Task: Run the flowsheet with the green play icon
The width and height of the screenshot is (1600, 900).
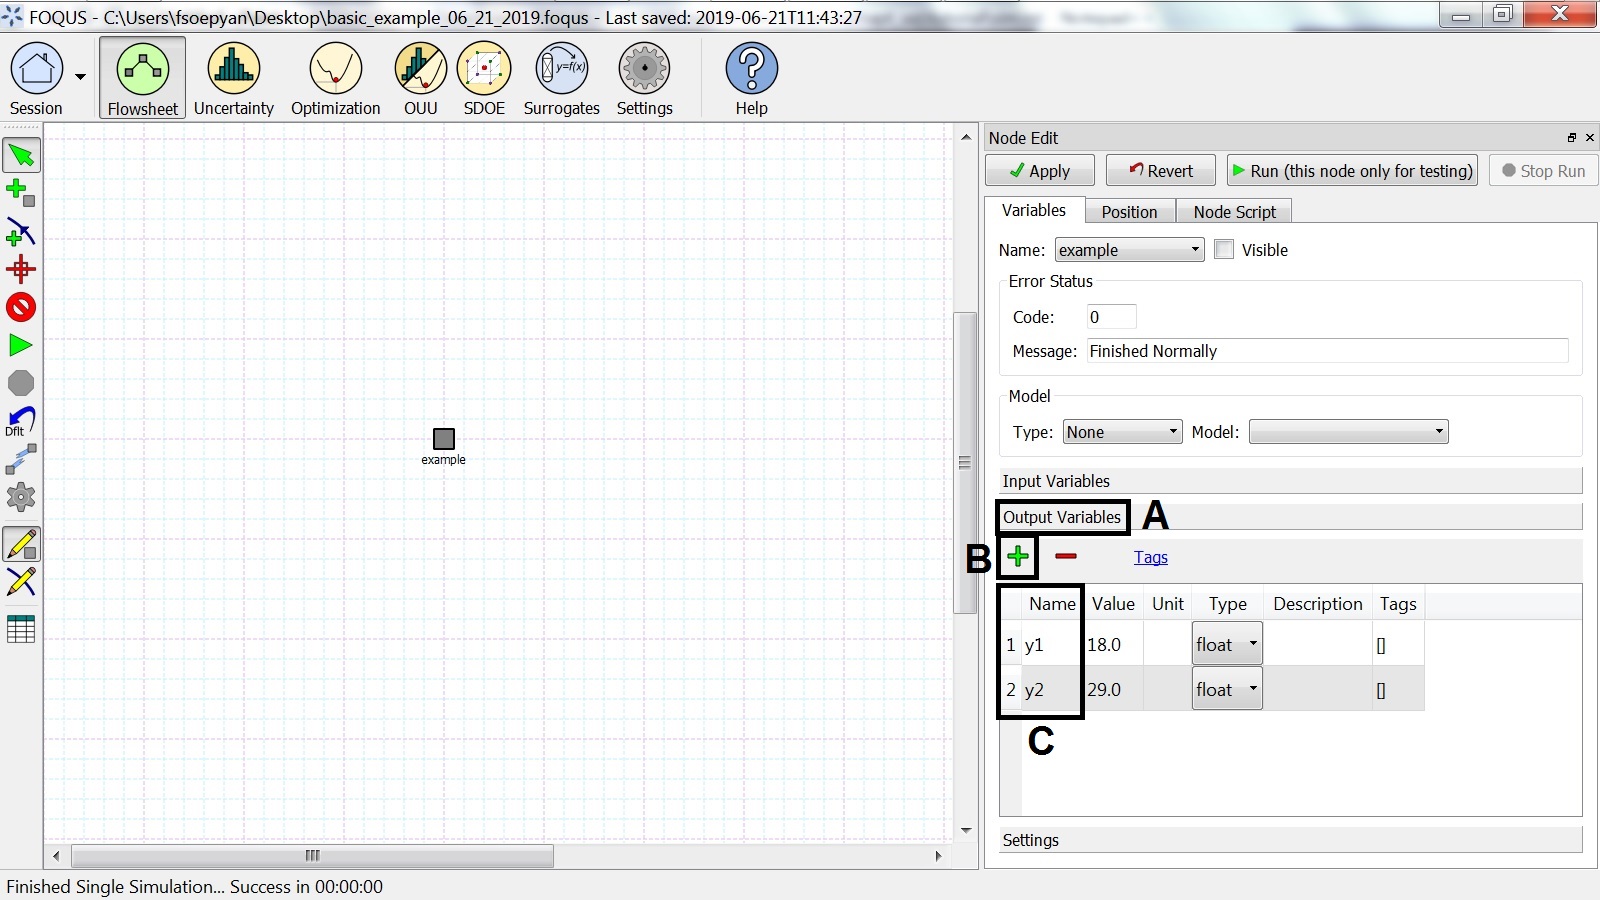Action: tap(20, 345)
